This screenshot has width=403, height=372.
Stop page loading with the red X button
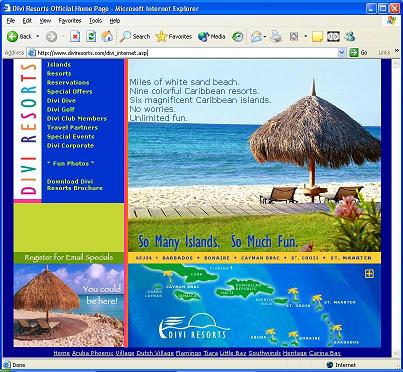75,36
